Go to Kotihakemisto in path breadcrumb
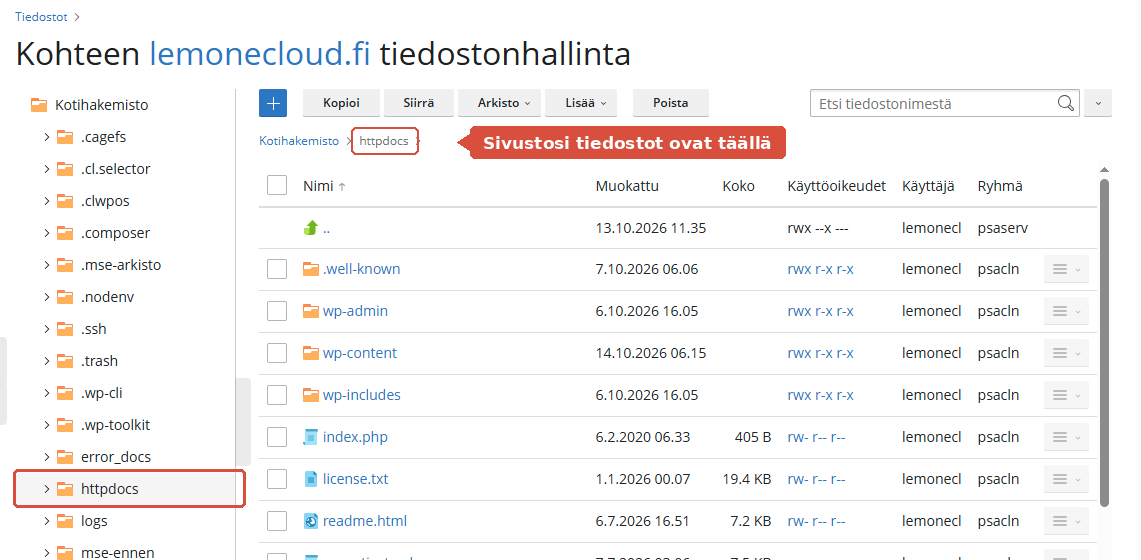This screenshot has height=560, width=1141. point(299,141)
